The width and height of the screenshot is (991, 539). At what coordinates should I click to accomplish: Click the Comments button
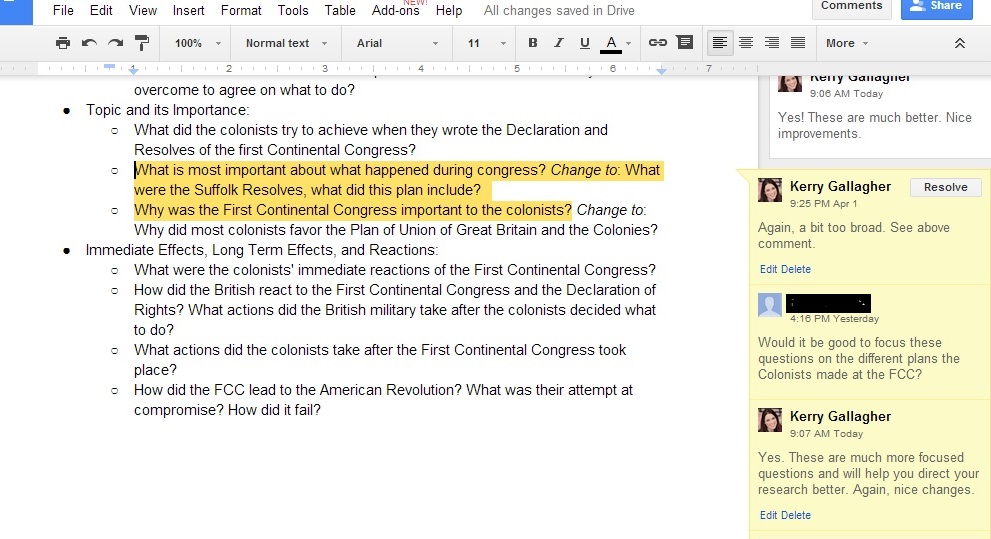click(851, 6)
